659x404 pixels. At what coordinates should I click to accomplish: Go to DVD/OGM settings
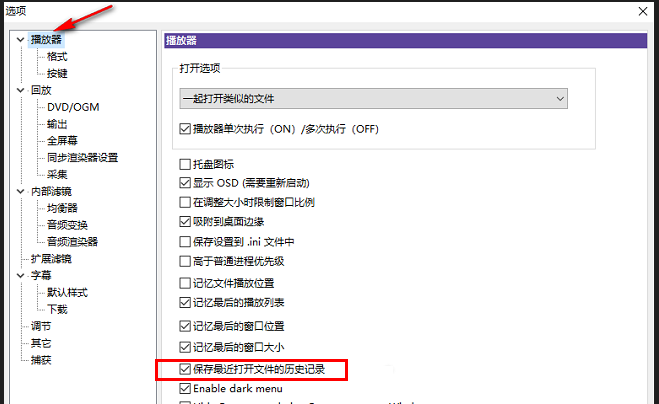pyautogui.click(x=73, y=107)
